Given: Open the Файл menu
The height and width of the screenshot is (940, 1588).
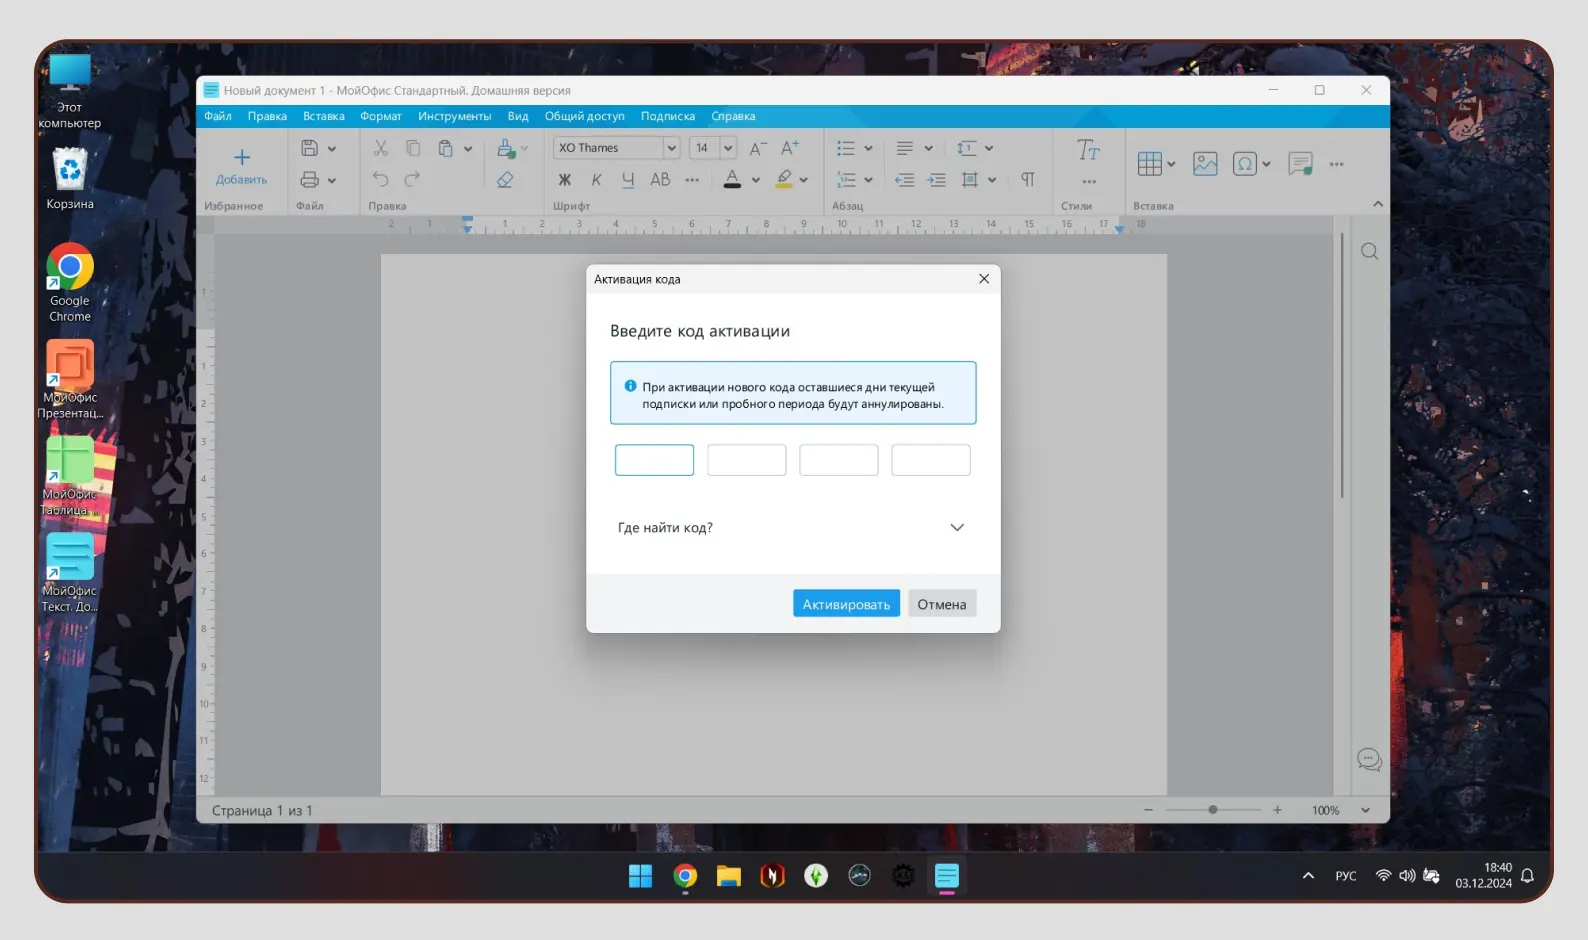Looking at the screenshot, I should click(x=218, y=117).
